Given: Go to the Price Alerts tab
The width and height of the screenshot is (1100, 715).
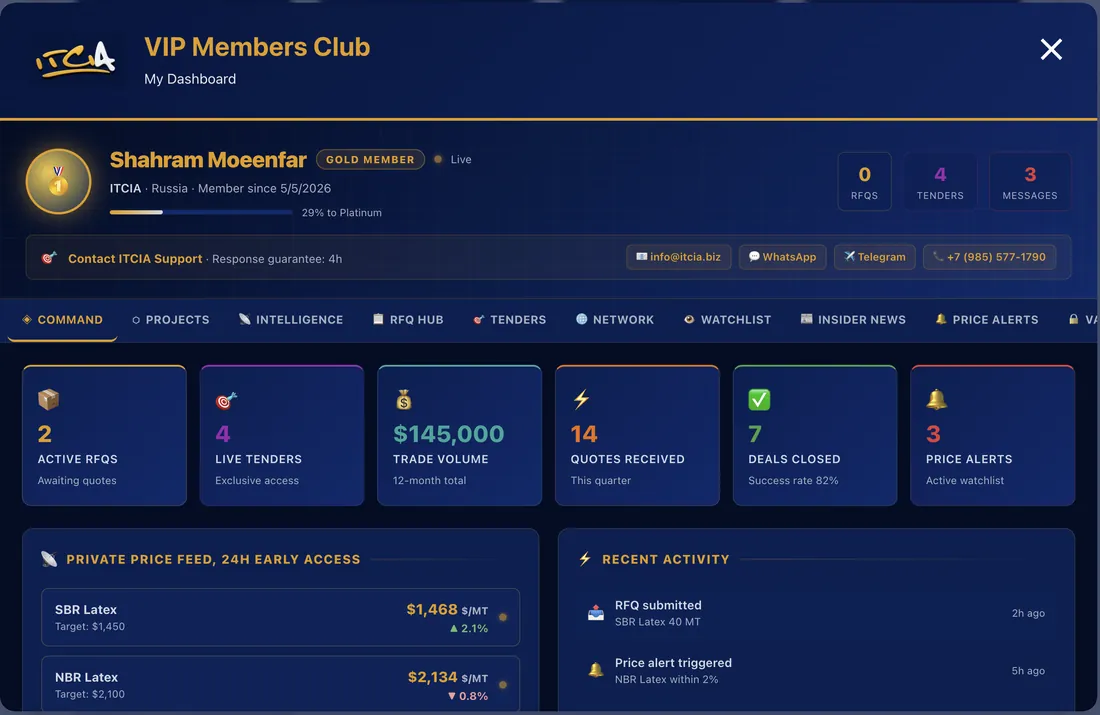Looking at the screenshot, I should [986, 319].
